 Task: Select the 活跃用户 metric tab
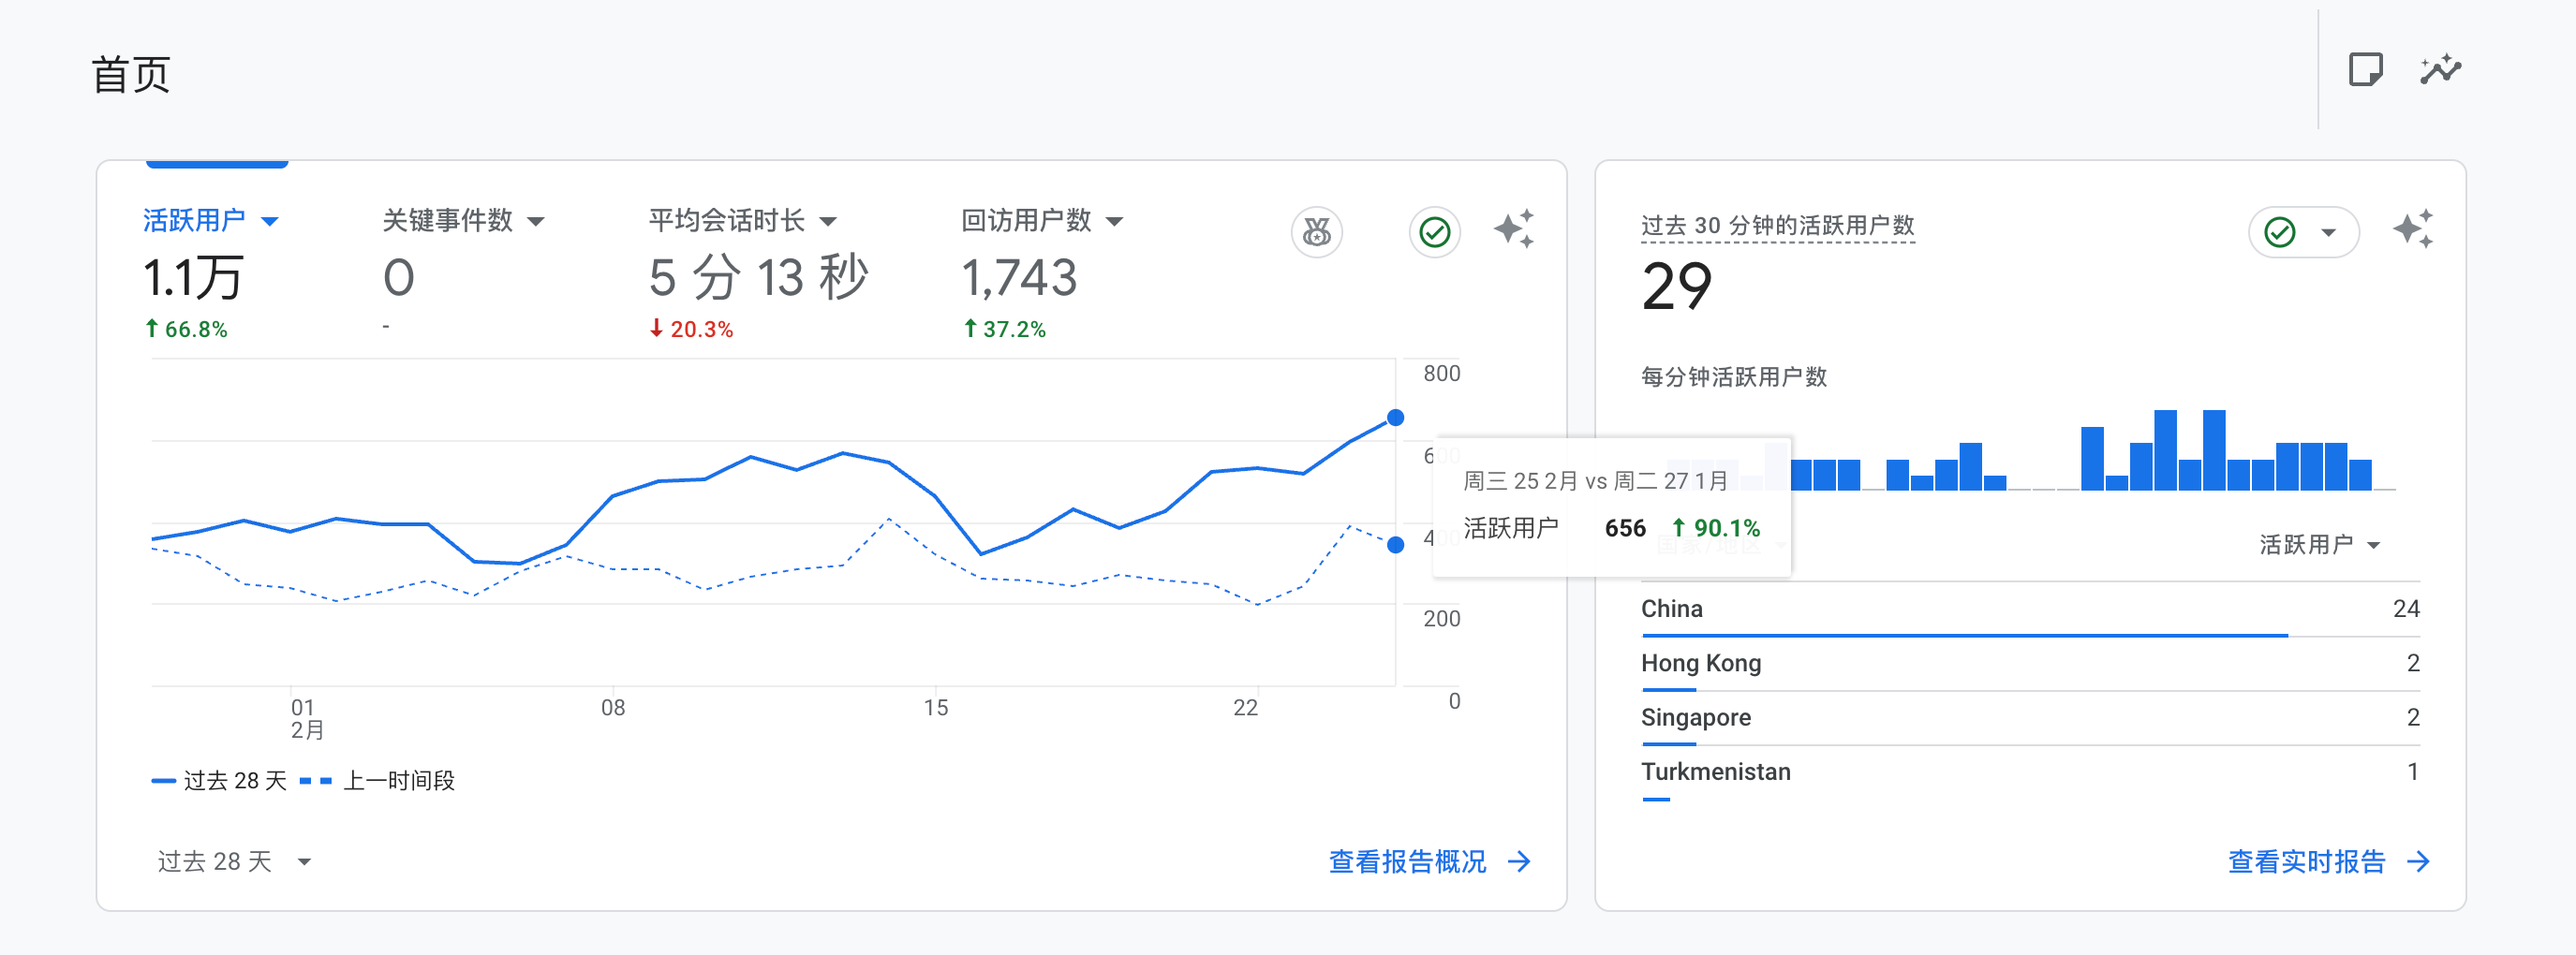pos(194,220)
